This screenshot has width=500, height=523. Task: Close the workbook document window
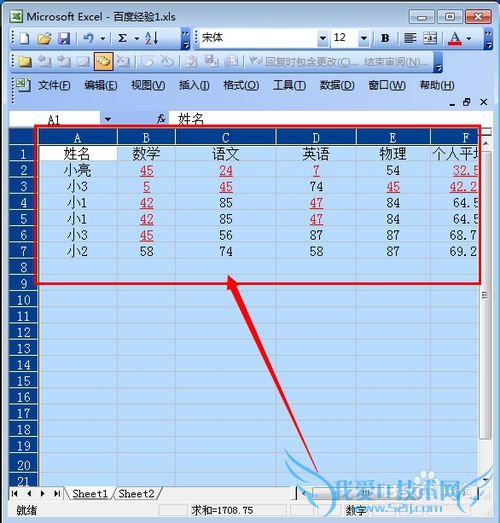(x=483, y=102)
